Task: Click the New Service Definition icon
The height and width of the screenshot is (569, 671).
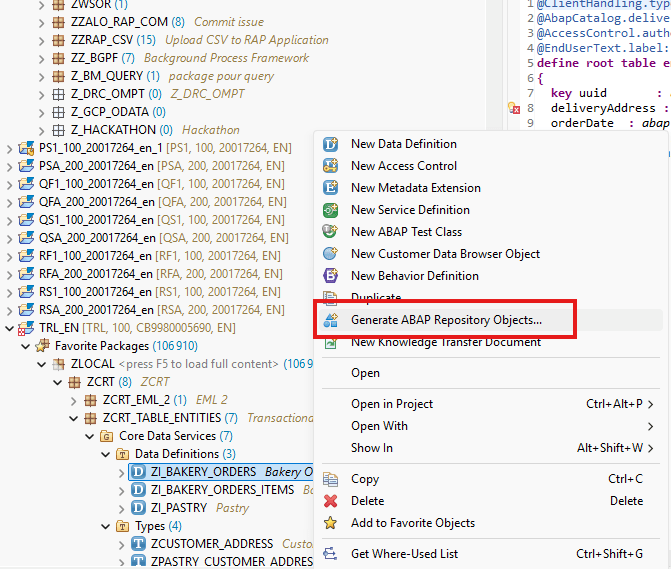Action: point(331,210)
